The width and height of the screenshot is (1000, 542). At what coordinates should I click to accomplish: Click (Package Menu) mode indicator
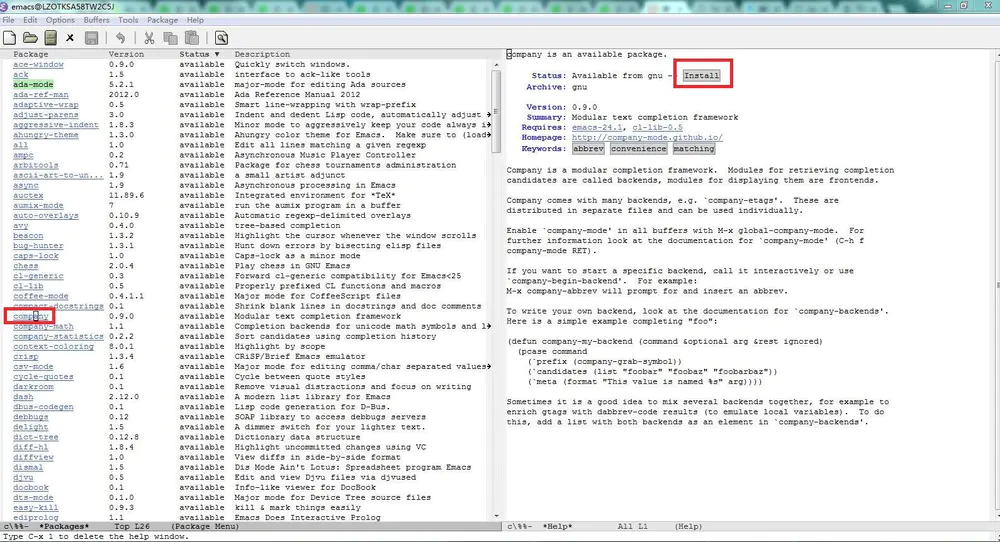(205, 527)
